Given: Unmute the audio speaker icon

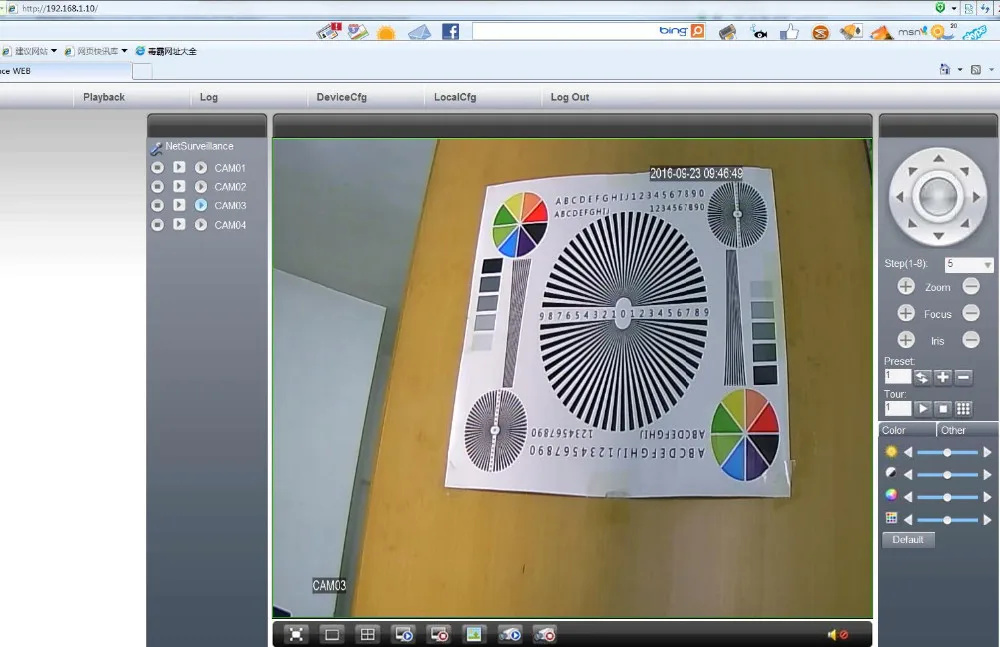Looking at the screenshot, I should pyautogui.click(x=837, y=634).
